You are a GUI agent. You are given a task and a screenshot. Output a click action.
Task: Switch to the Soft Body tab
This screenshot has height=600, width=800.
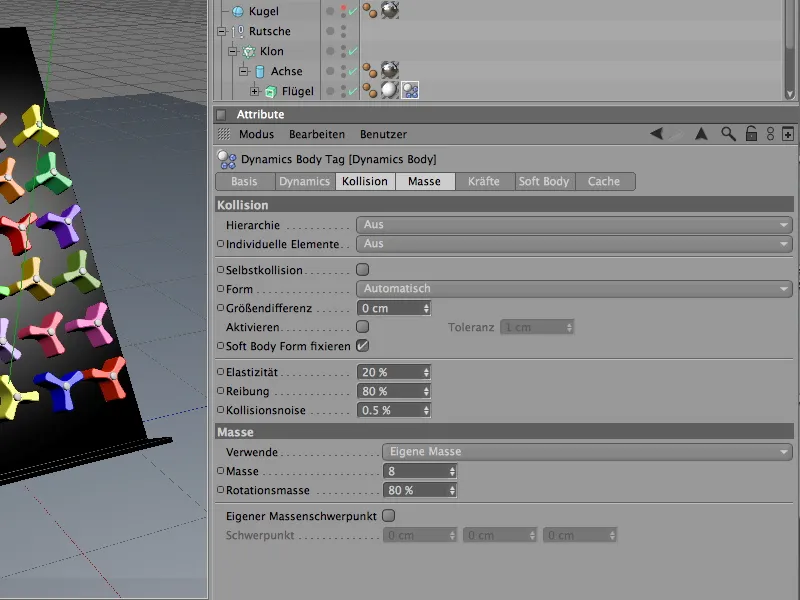pyautogui.click(x=544, y=182)
